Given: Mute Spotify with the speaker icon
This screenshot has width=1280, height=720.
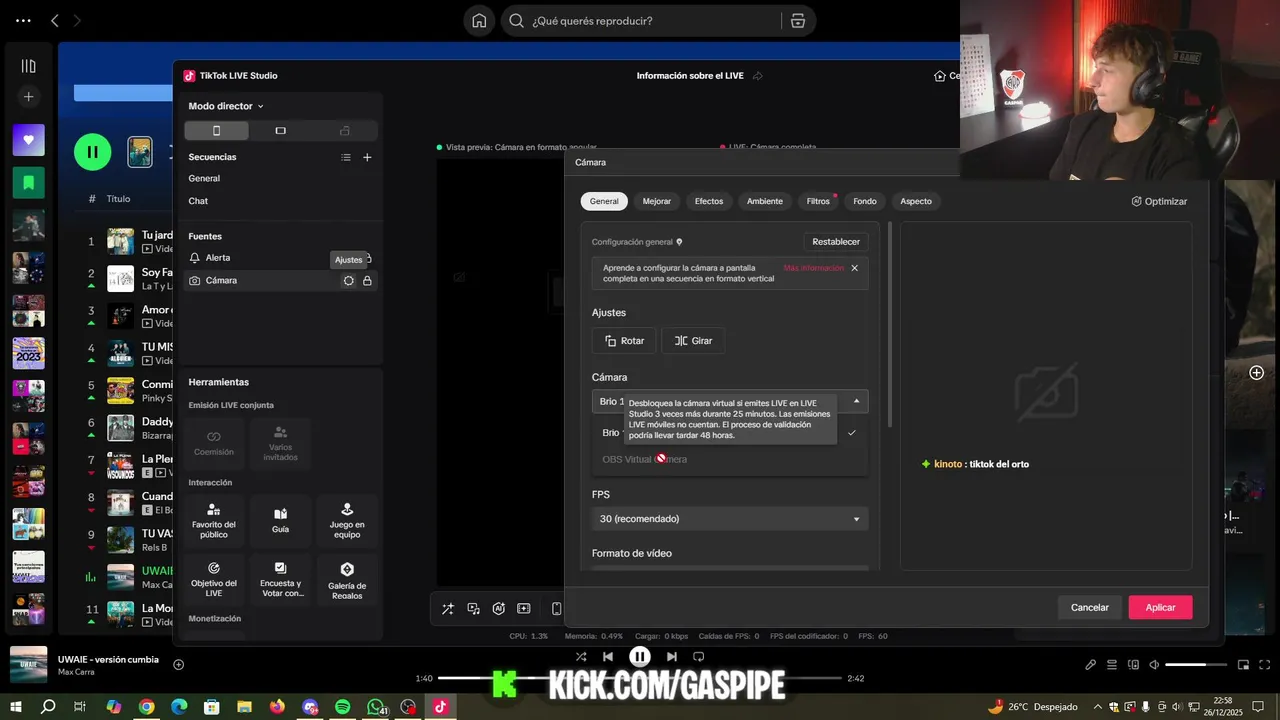Looking at the screenshot, I should [x=1154, y=665].
